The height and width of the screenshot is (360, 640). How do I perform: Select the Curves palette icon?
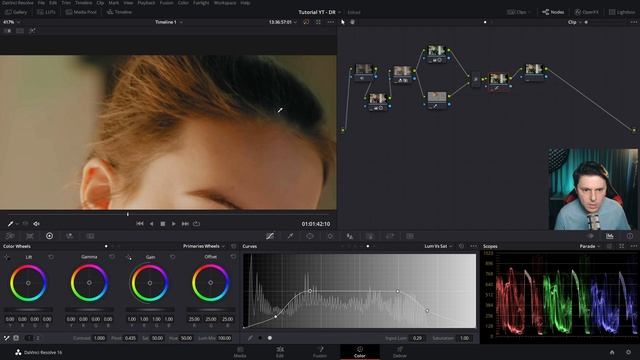(x=270, y=236)
